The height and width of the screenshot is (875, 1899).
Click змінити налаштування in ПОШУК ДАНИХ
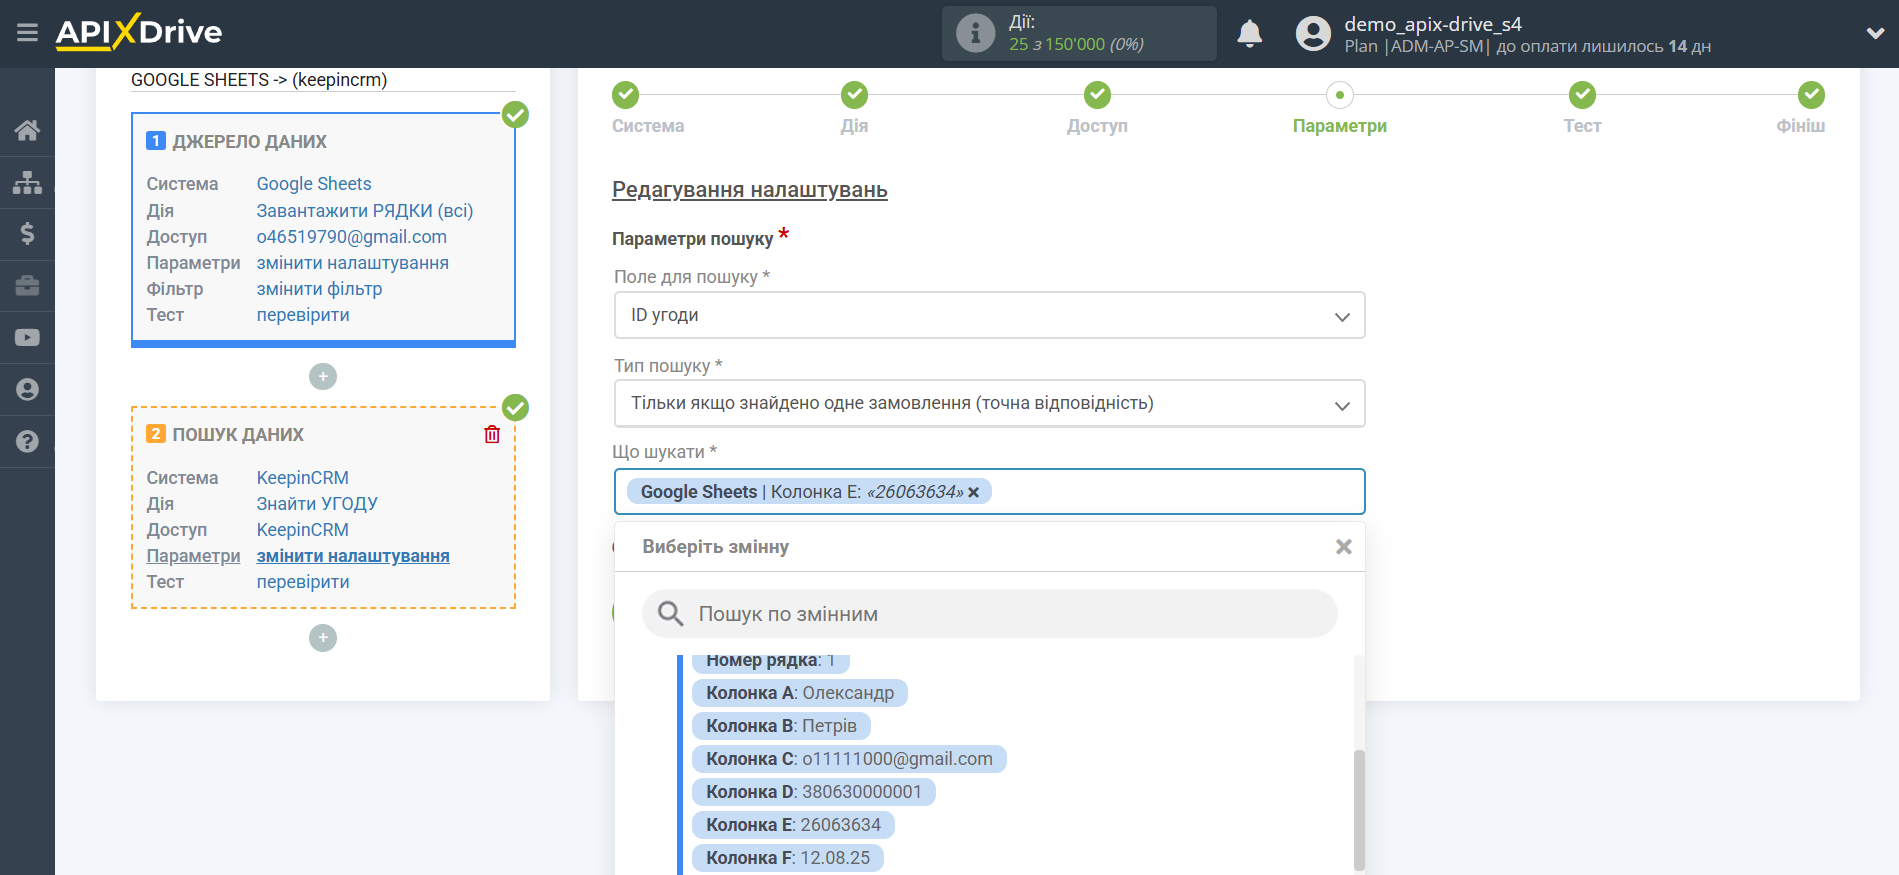(x=353, y=556)
